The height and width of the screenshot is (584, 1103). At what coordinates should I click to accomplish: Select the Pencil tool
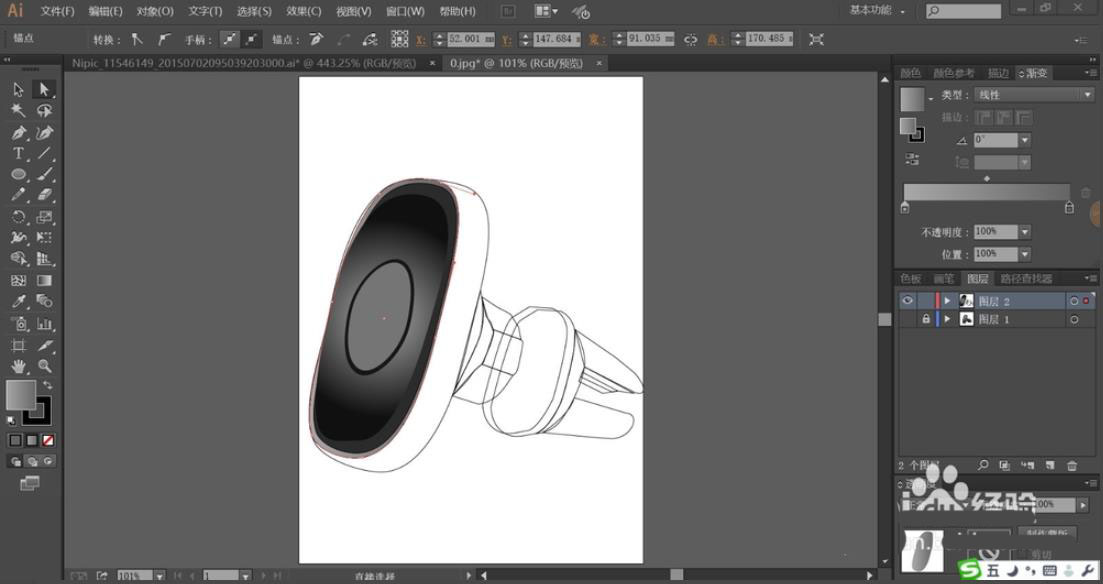point(18,196)
